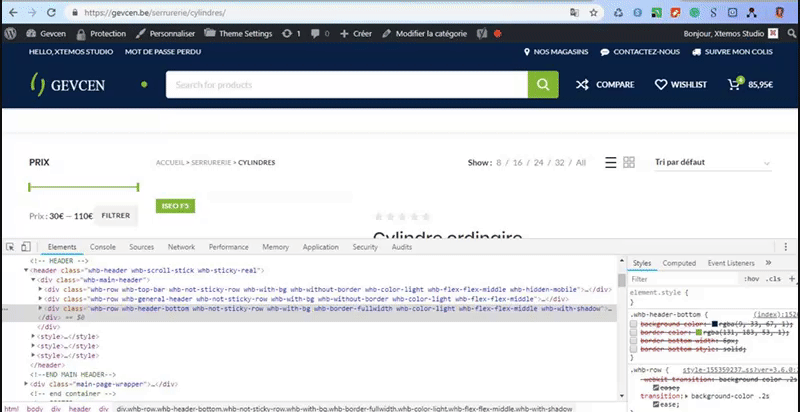Click the updates counter in the admin bar
This screenshot has width=800, height=412.
pyautogui.click(x=291, y=34)
